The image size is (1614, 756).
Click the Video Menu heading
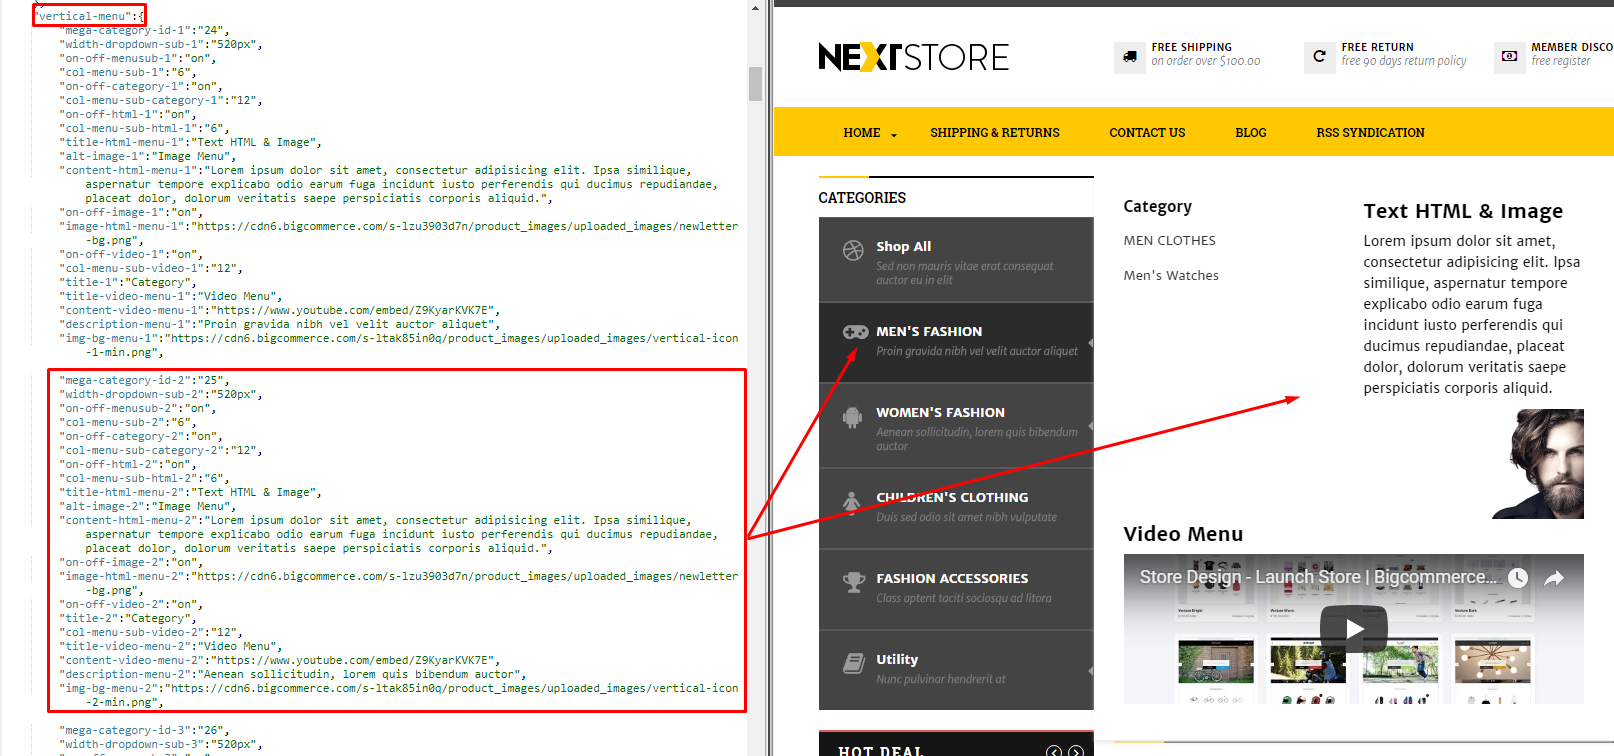(x=1183, y=534)
